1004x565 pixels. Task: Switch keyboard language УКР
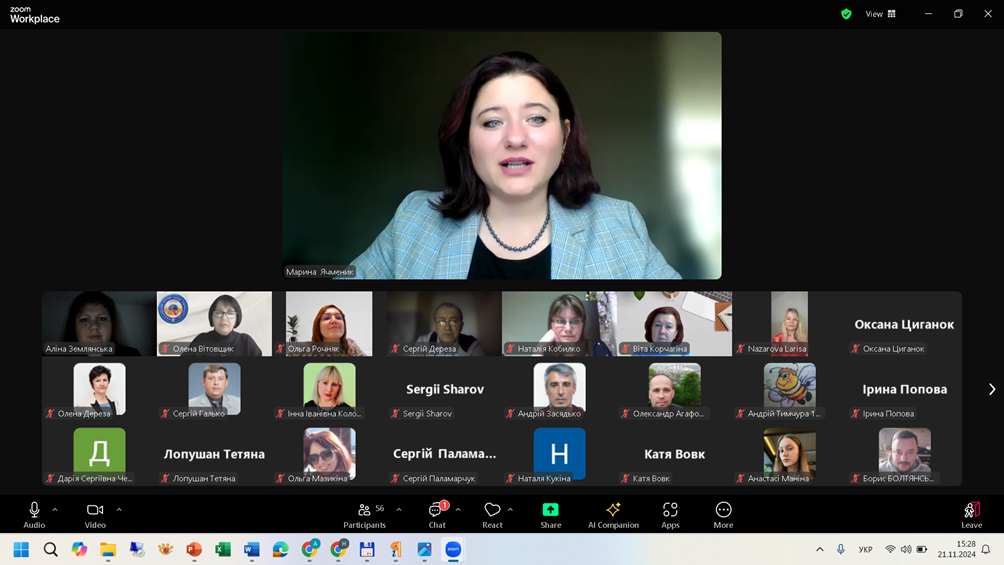[866, 550]
